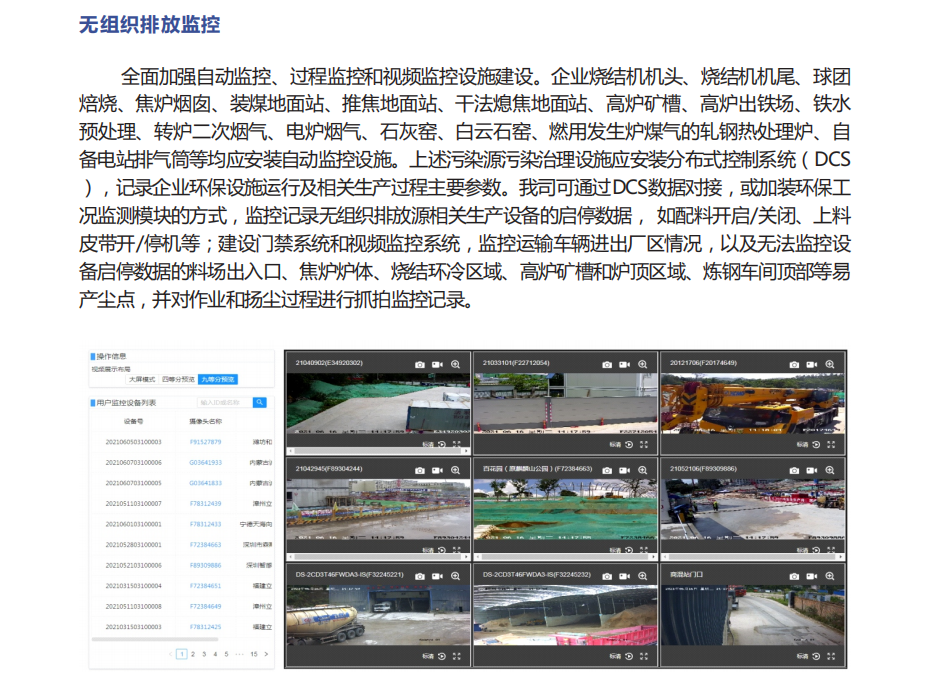The width and height of the screenshot is (930, 700).
Task: Zoom in on 21040902(E34920302) feed
Action: click(456, 364)
